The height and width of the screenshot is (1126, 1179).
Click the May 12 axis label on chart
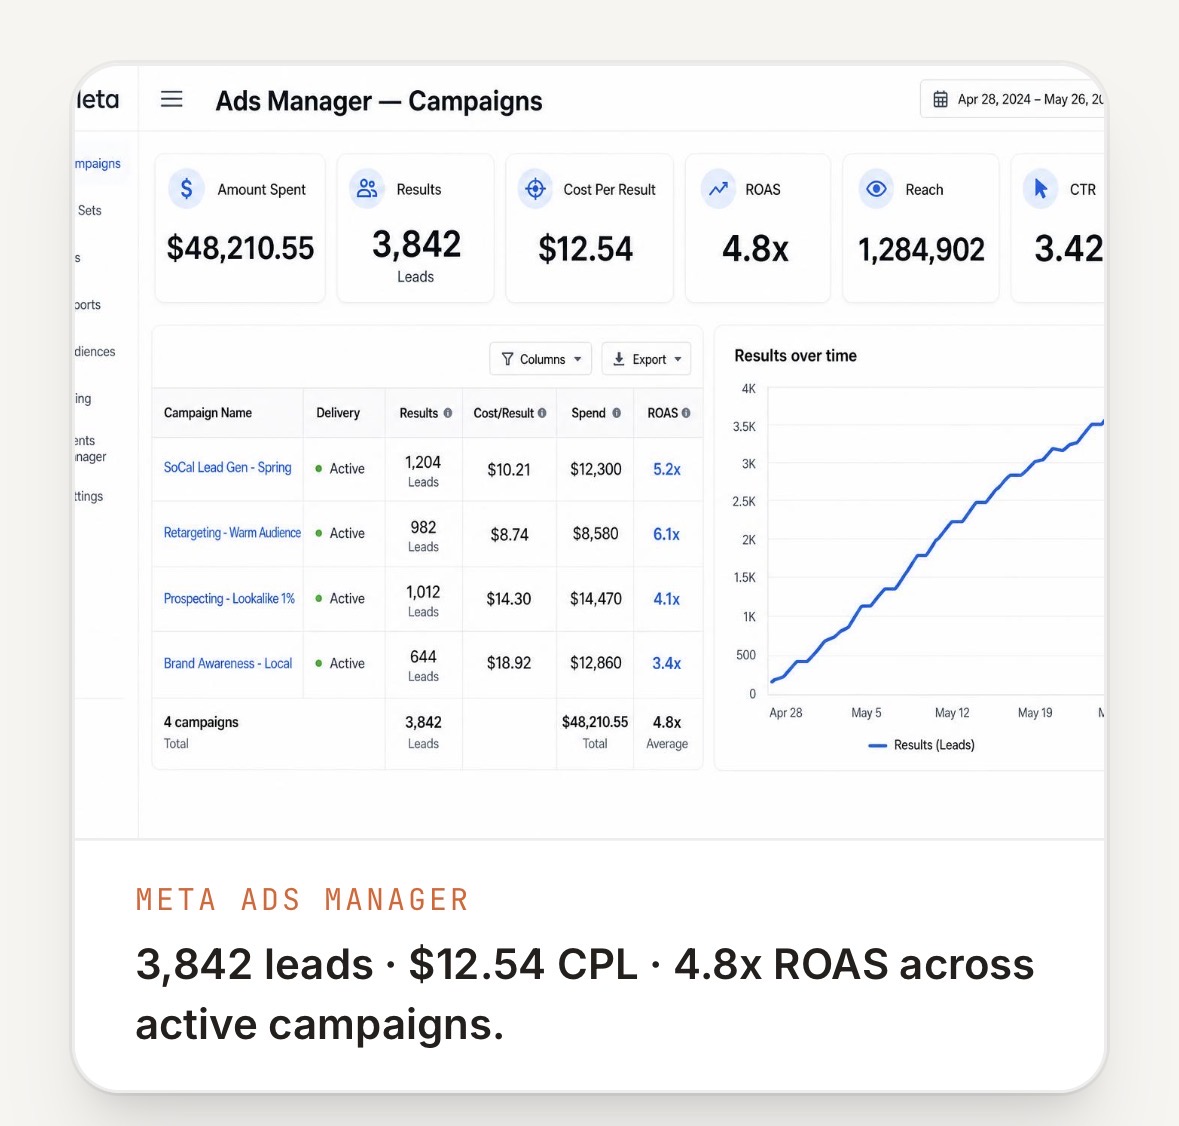(x=952, y=713)
